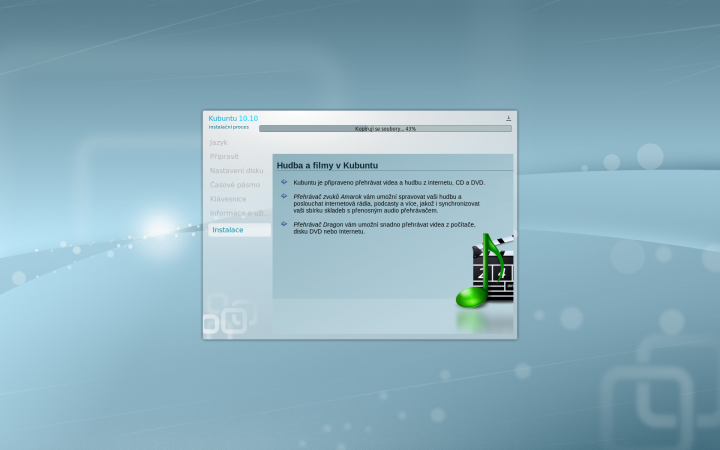Click the Kubuntu 10.10 title text
The height and width of the screenshot is (450, 720).
click(x=233, y=118)
